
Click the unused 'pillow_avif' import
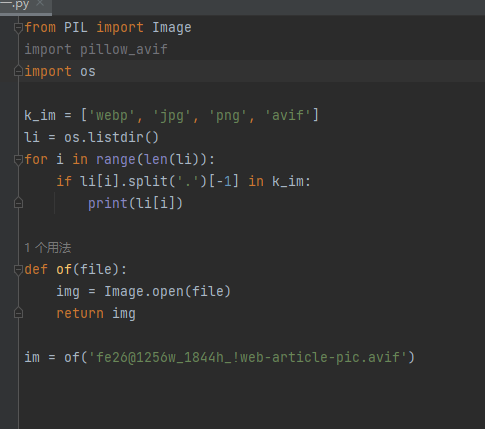click(124, 50)
